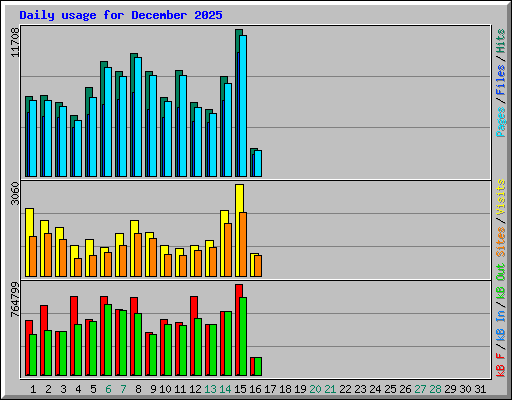Click day 18 on the x-axis
Viewport: 512px width, 400px height.
[285, 389]
